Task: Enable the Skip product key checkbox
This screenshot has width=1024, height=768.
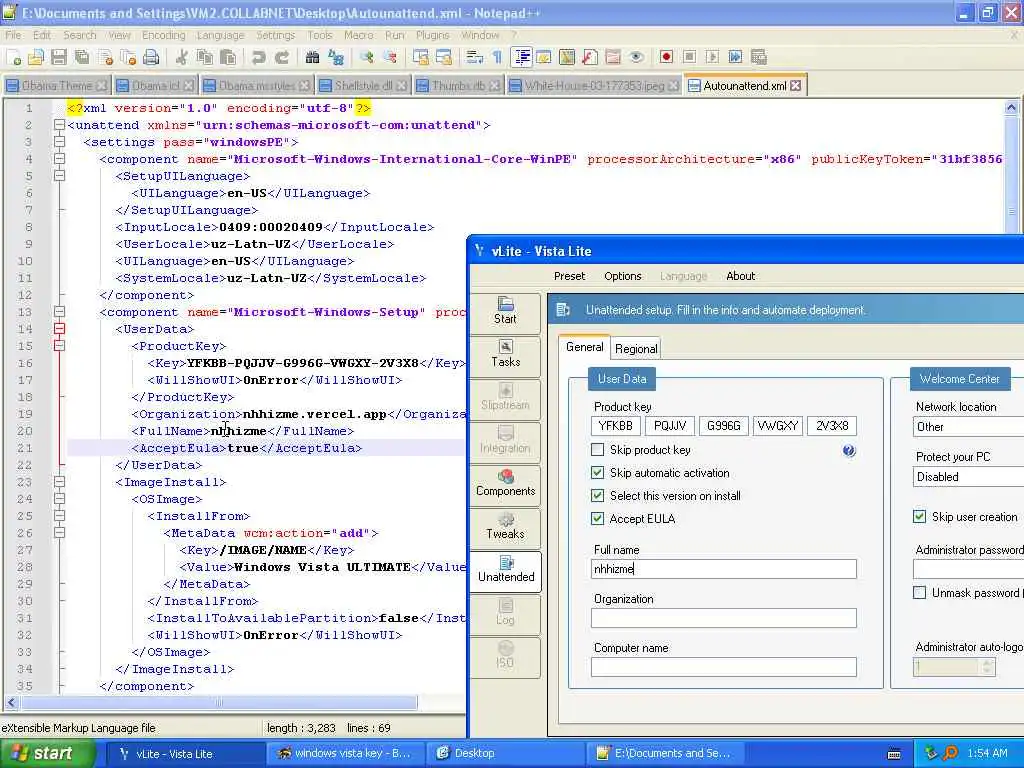Action: coord(597,449)
